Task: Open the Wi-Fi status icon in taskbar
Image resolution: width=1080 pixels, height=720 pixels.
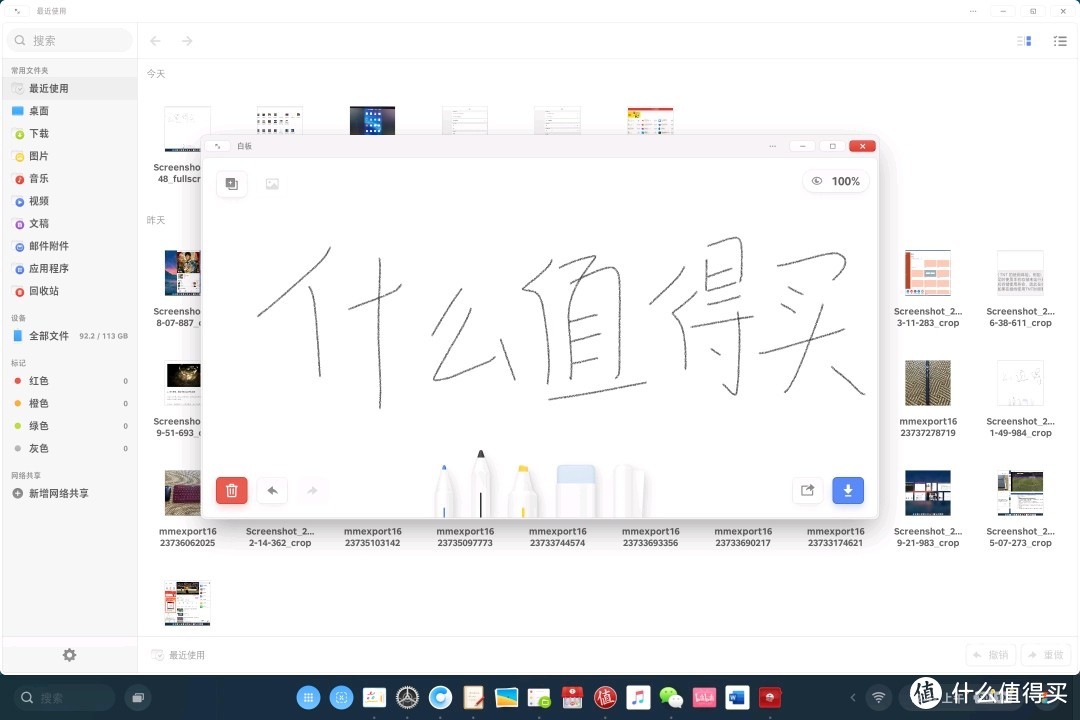Action: click(x=878, y=697)
